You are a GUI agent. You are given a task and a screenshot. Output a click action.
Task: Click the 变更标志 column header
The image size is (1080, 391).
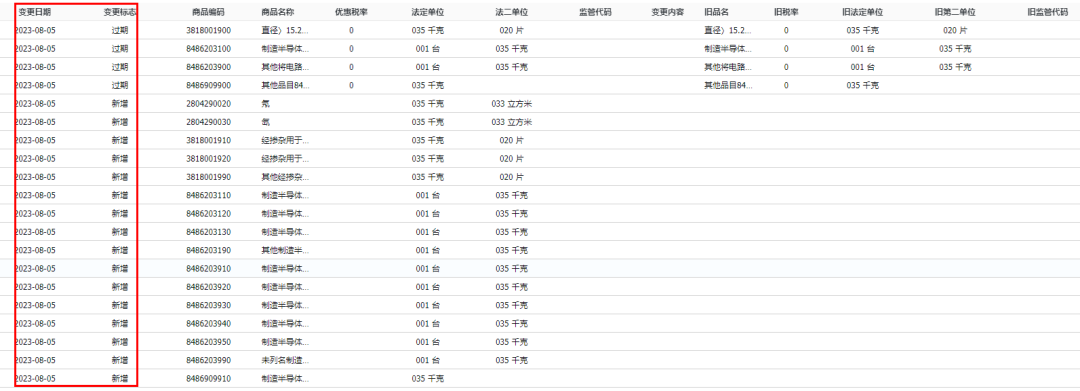click(x=120, y=12)
